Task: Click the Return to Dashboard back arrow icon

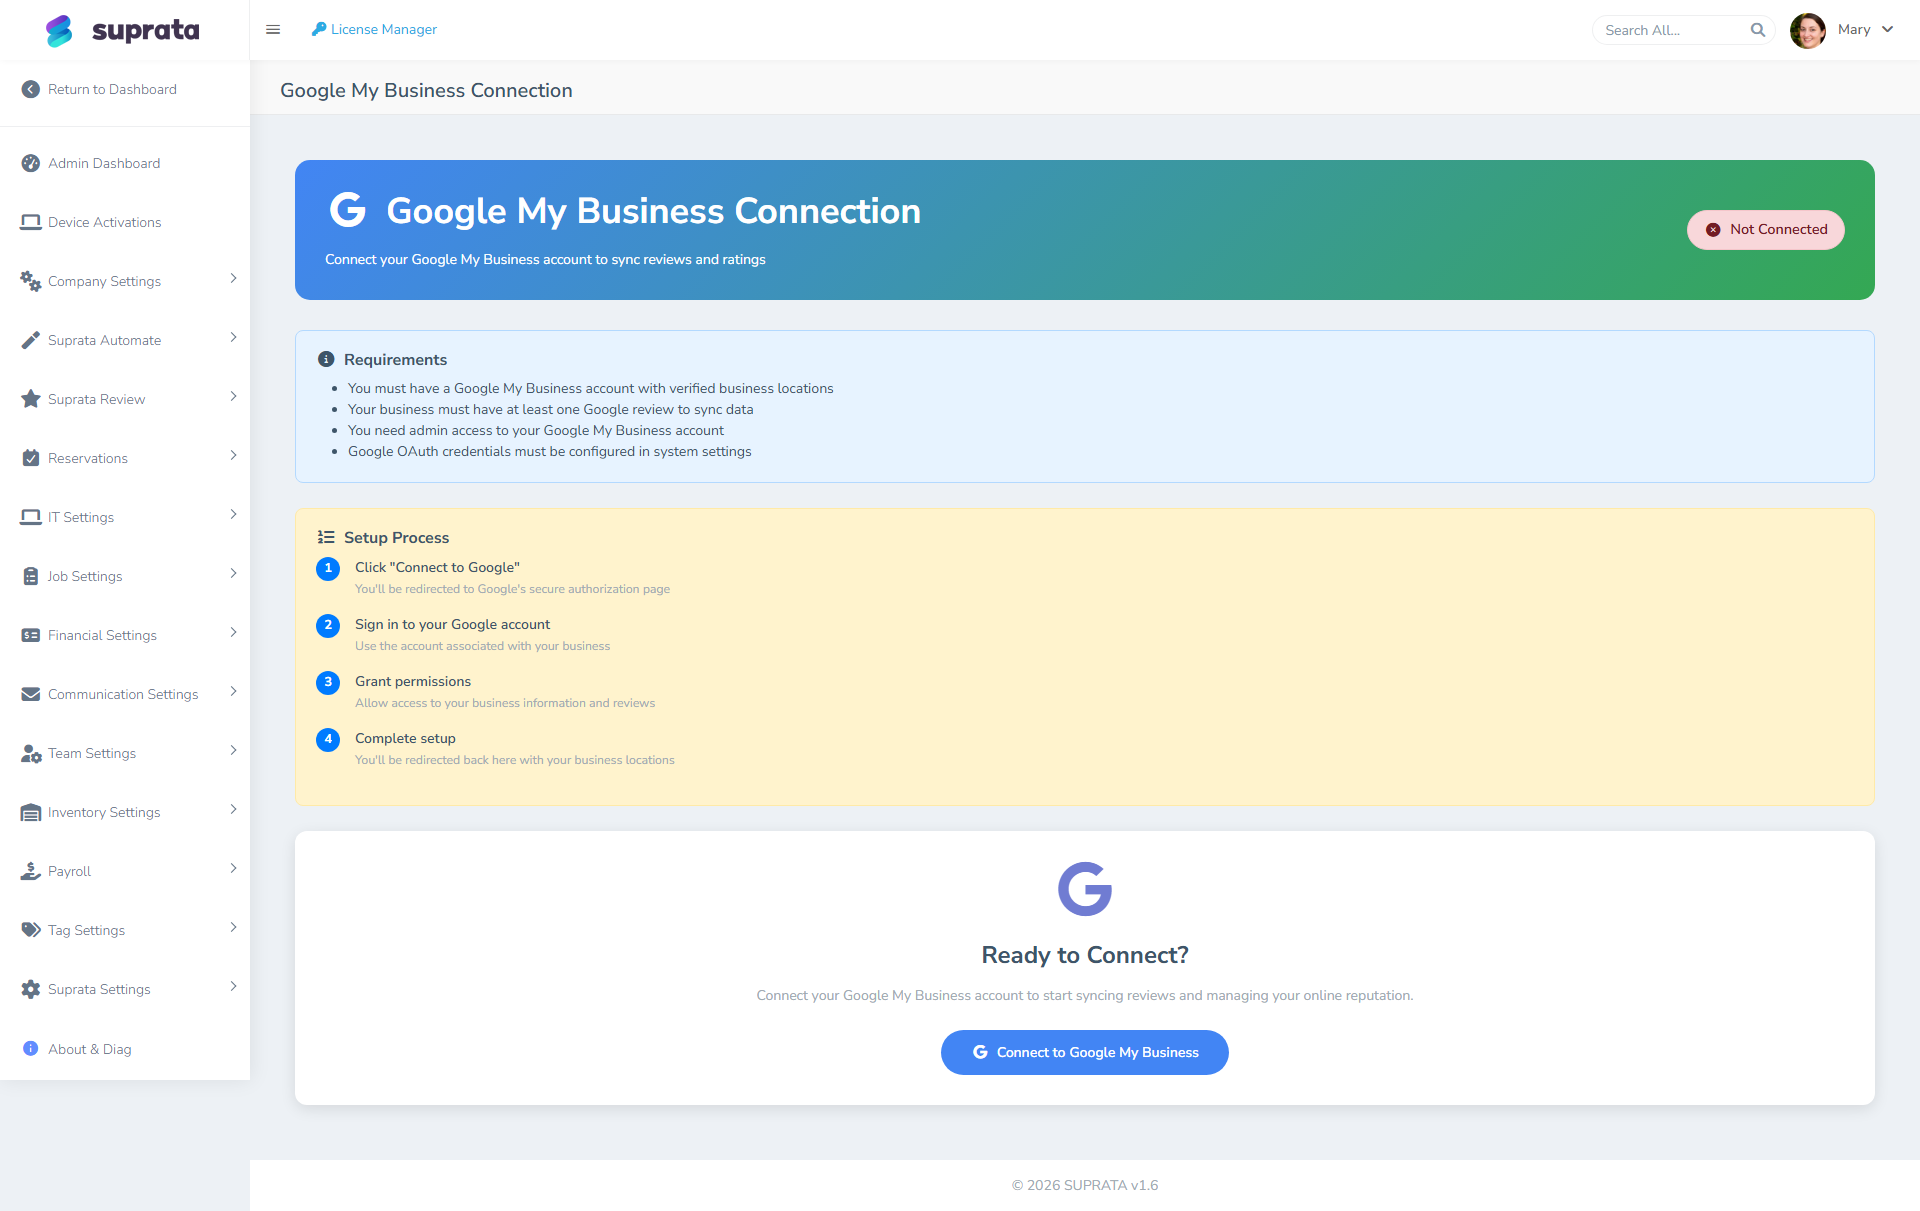Action: coord(31,89)
